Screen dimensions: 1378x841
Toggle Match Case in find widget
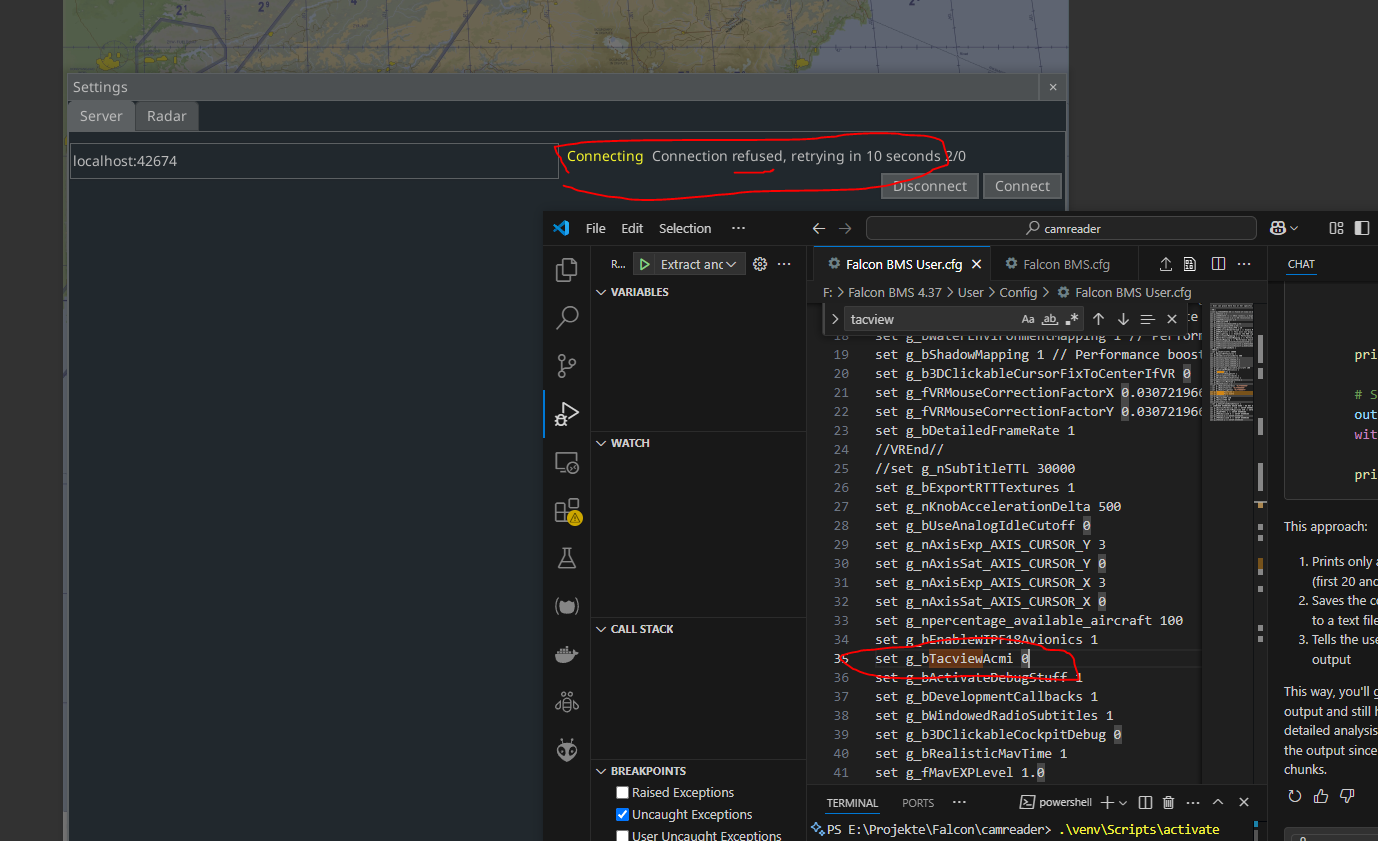tap(1028, 319)
